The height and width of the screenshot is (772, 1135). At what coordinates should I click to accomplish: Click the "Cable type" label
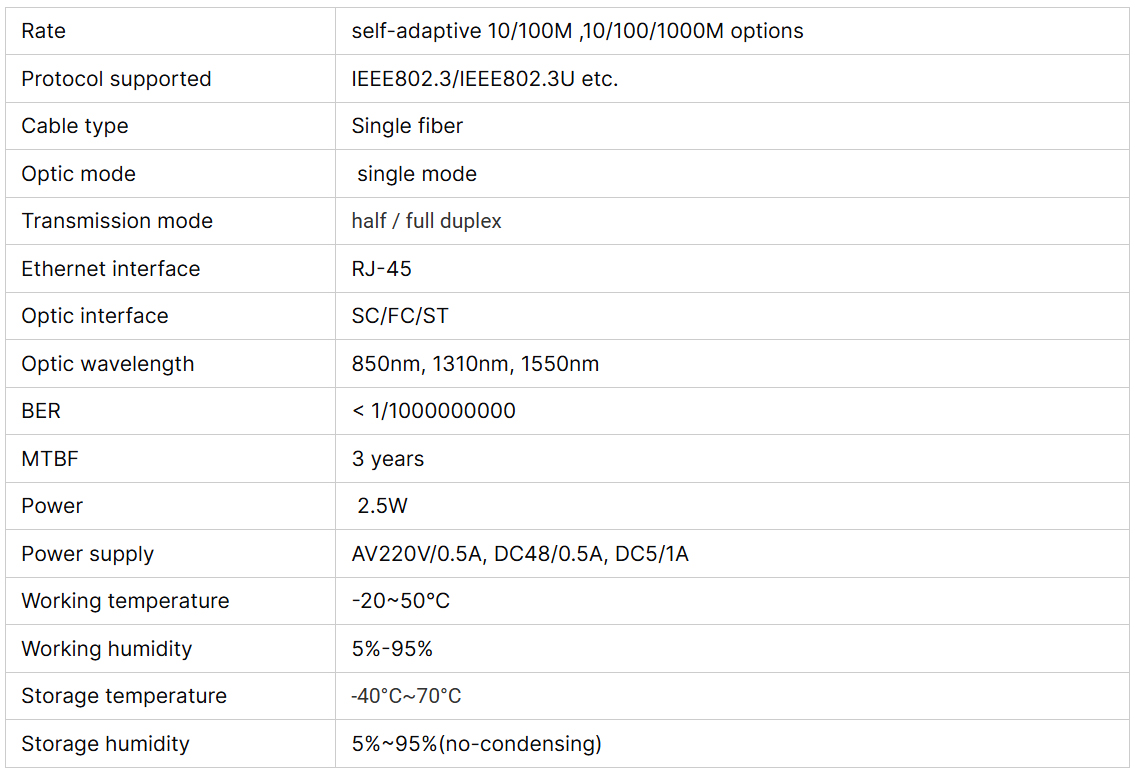pos(75,126)
